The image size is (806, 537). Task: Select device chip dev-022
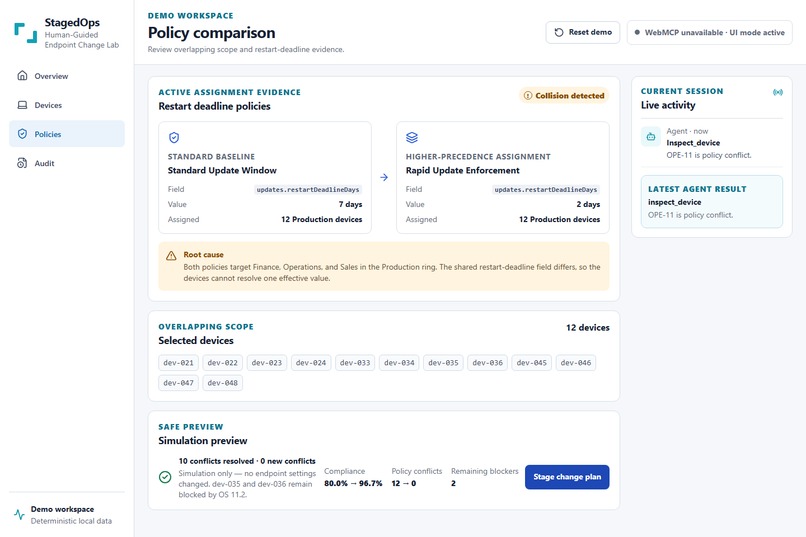(223, 363)
